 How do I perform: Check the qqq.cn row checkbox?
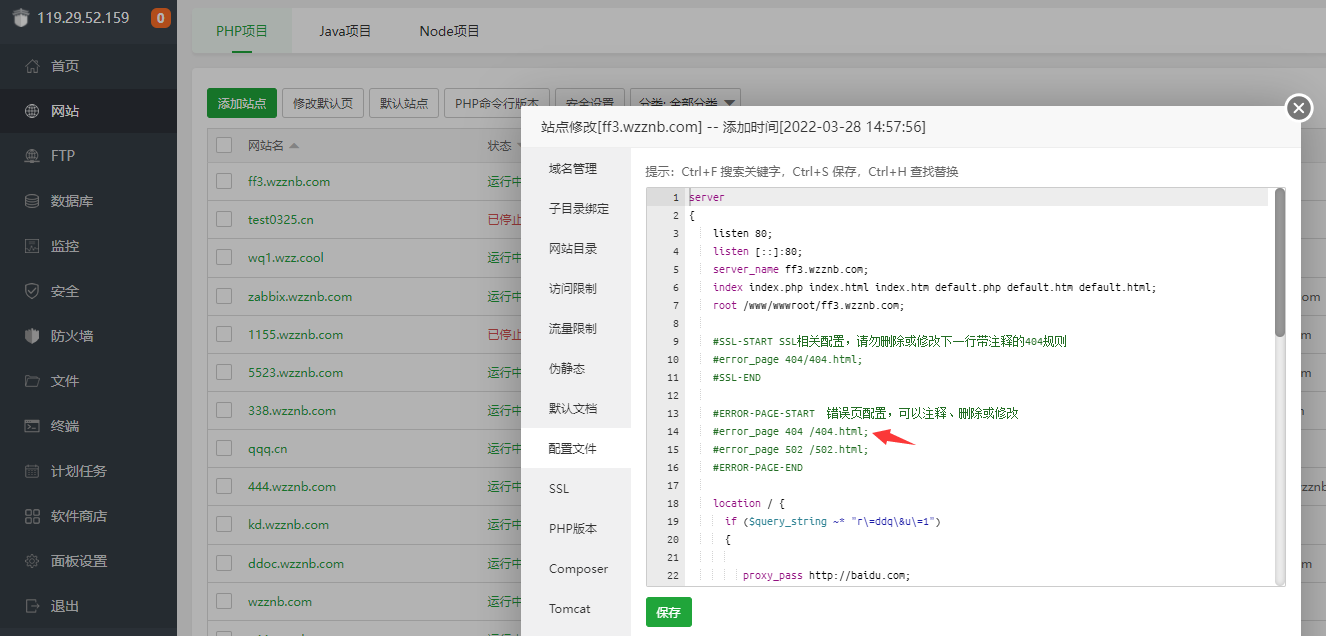[x=224, y=448]
